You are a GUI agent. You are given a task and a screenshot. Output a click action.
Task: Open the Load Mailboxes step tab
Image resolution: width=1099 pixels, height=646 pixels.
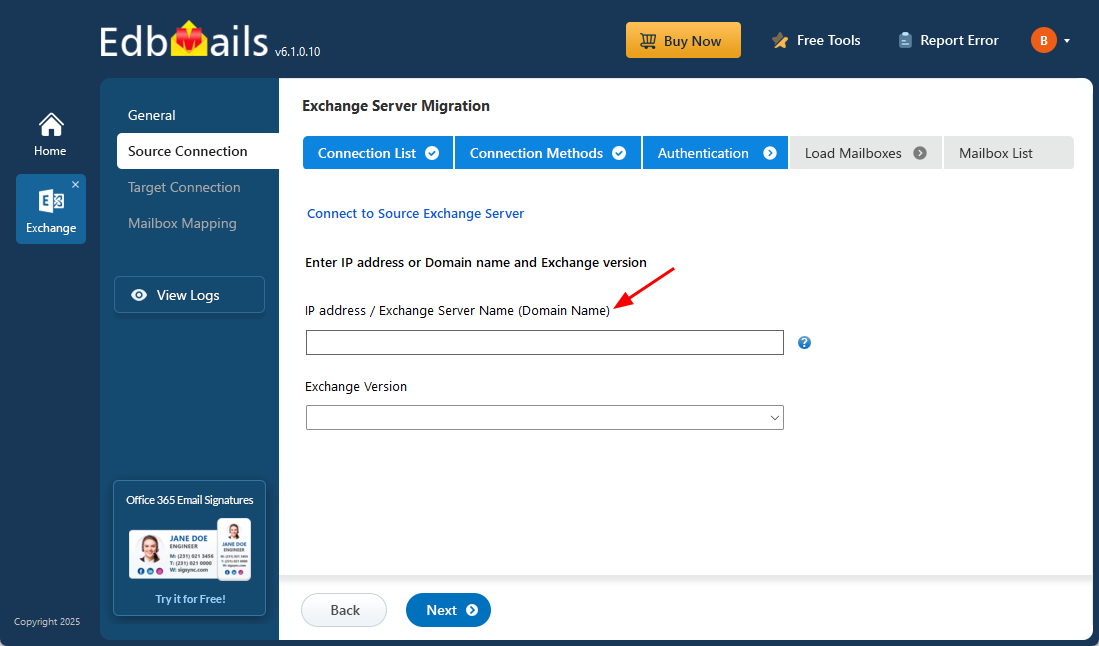(866, 153)
